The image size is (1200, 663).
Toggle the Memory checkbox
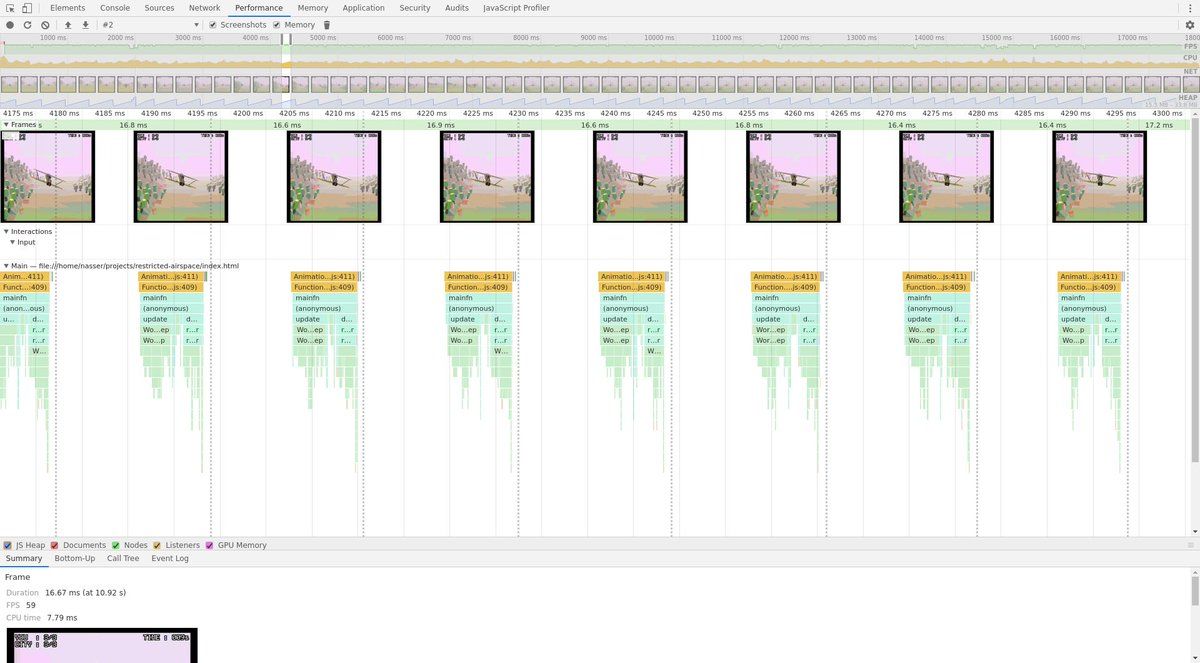tap(277, 25)
